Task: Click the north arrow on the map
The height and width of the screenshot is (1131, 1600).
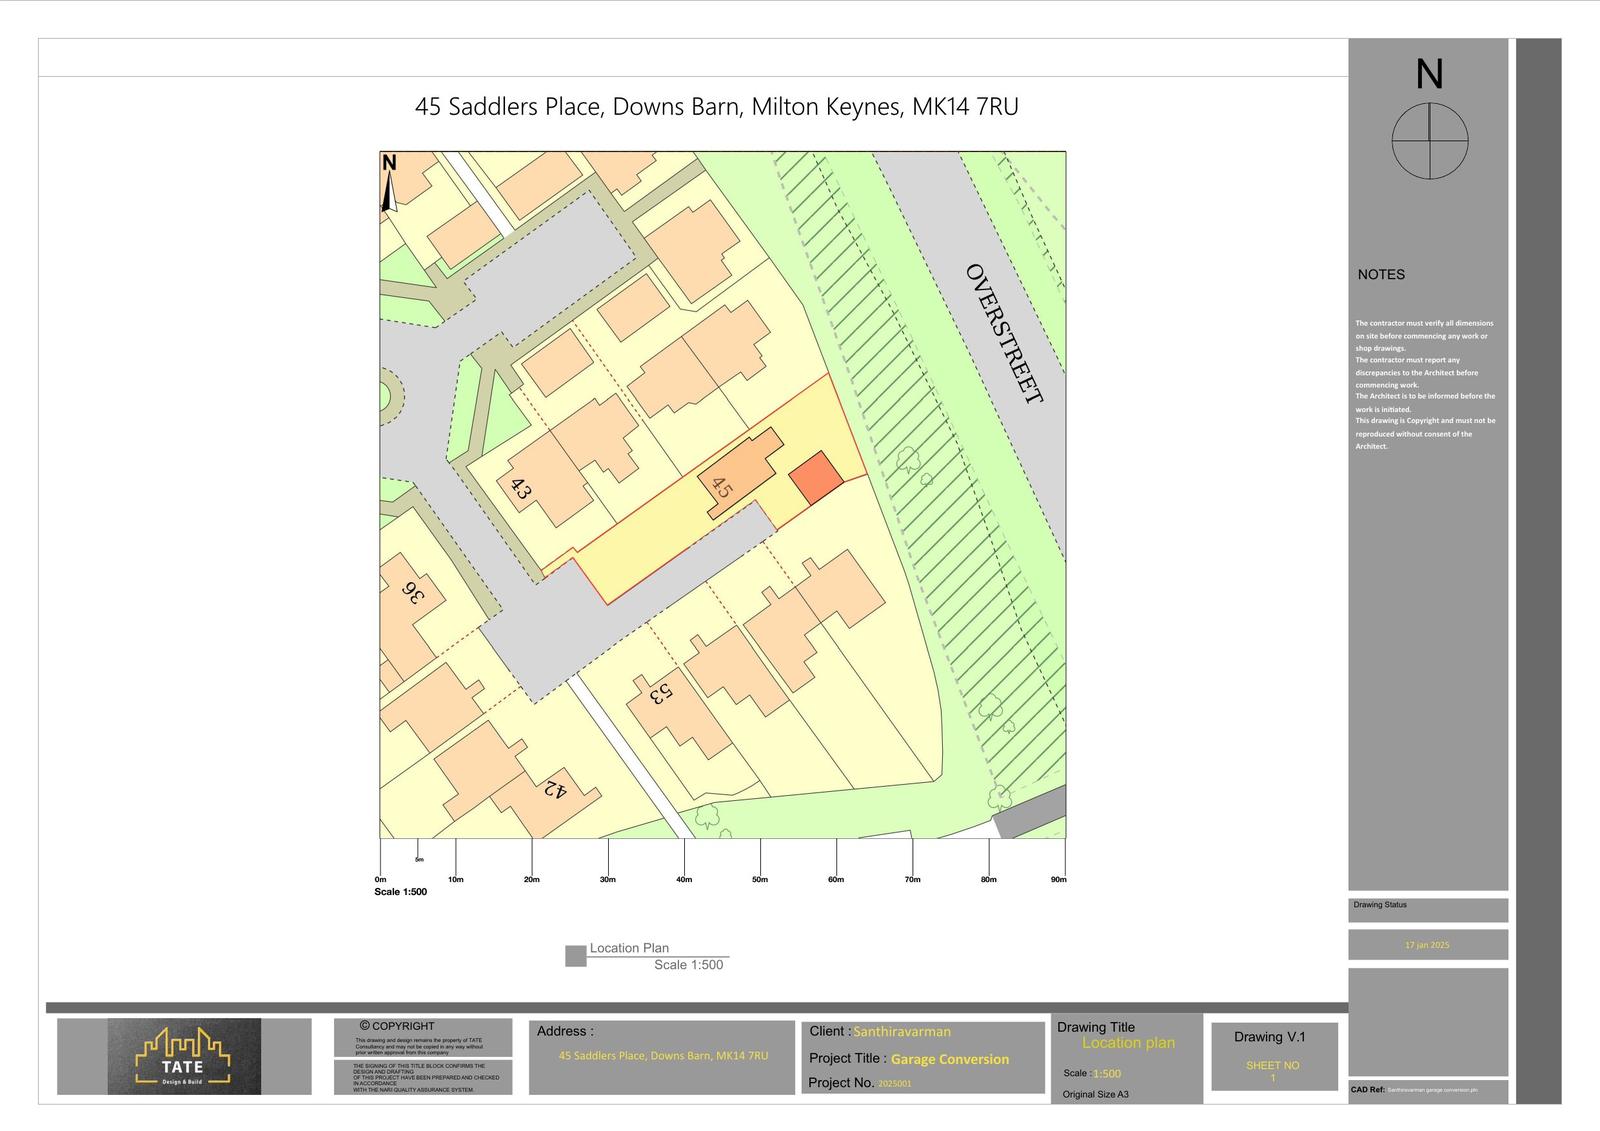Action: tap(389, 185)
